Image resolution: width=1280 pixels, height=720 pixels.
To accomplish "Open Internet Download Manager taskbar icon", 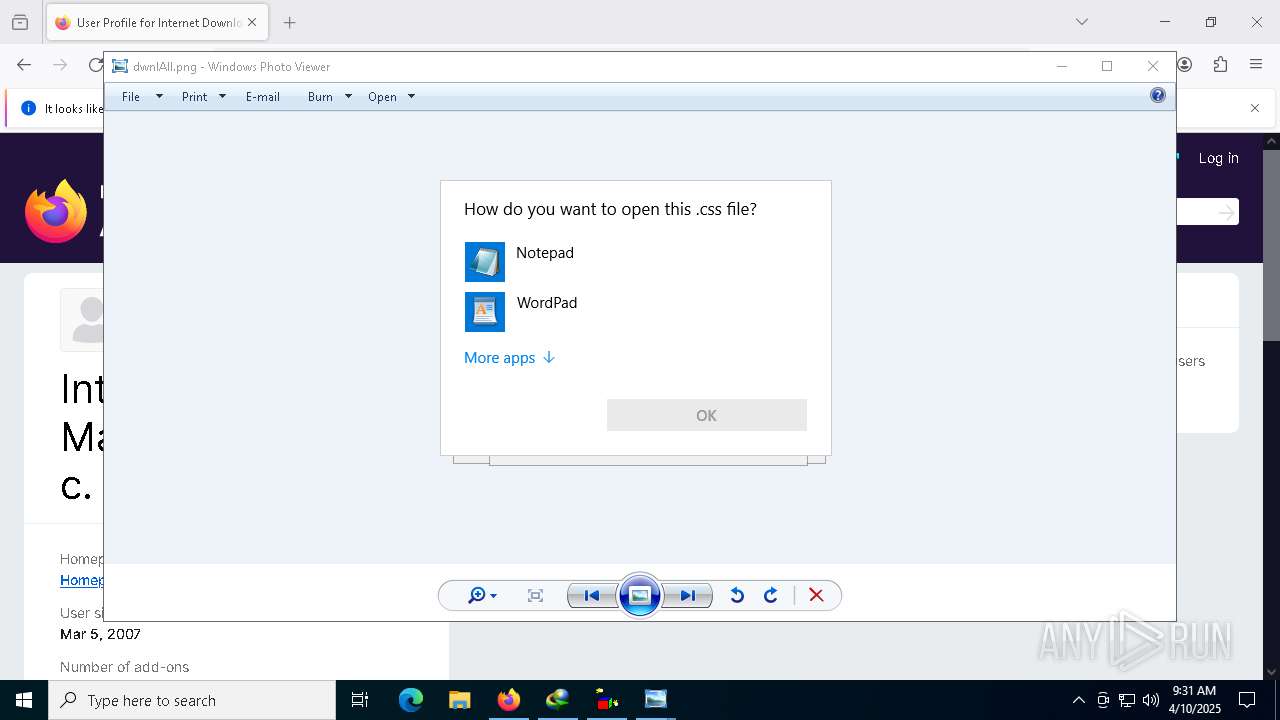I will pyautogui.click(x=557, y=700).
